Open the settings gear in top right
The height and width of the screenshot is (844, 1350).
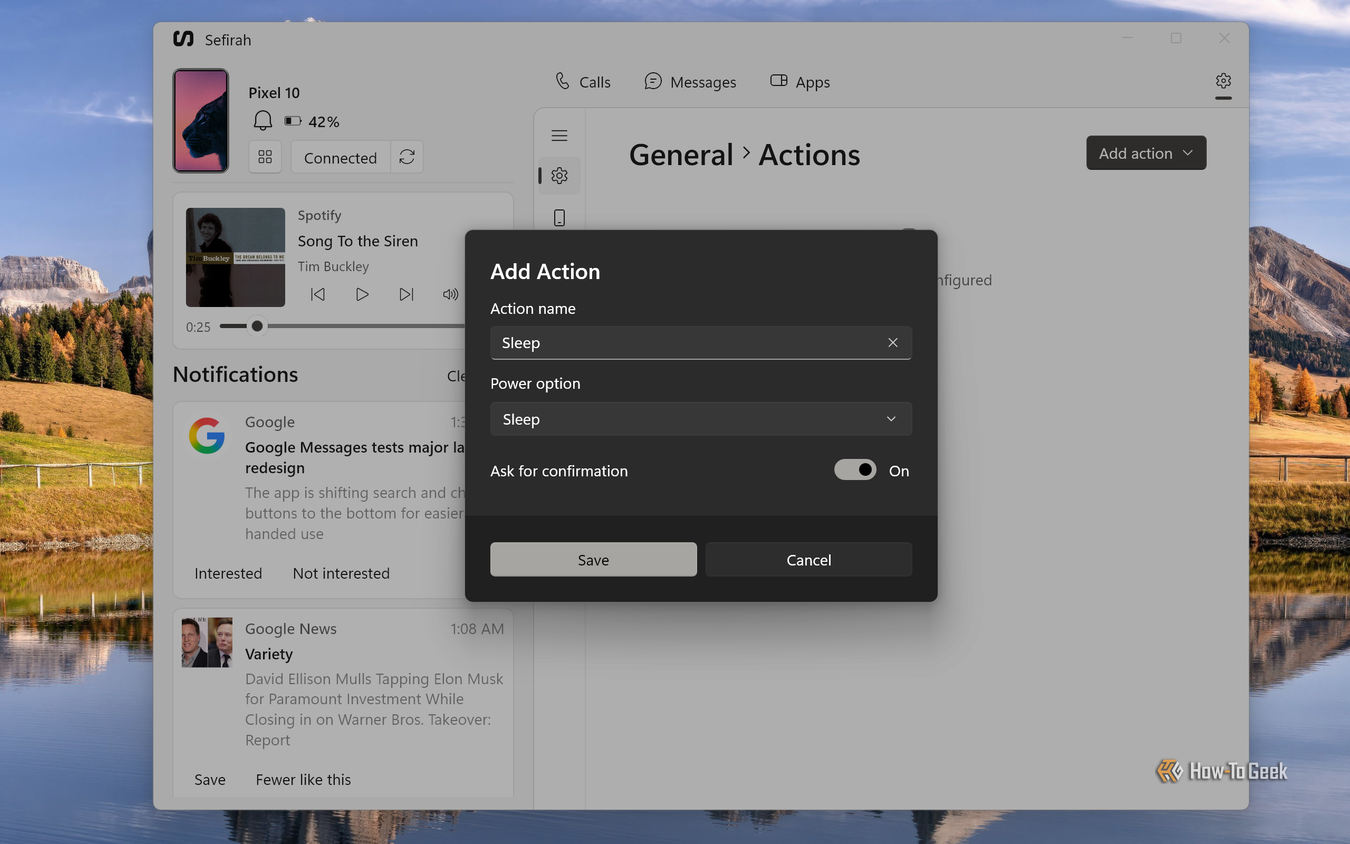pyautogui.click(x=1223, y=81)
